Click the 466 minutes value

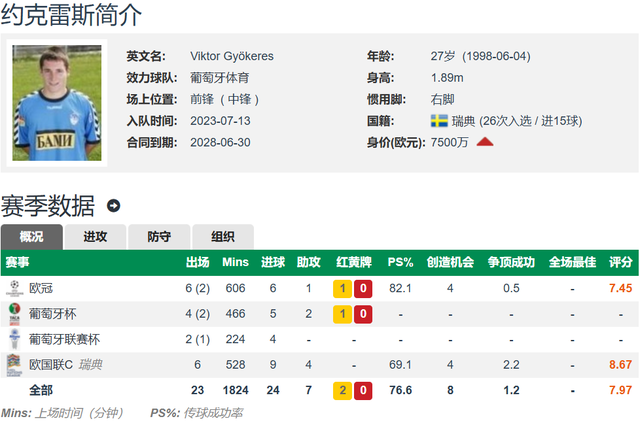point(236,314)
